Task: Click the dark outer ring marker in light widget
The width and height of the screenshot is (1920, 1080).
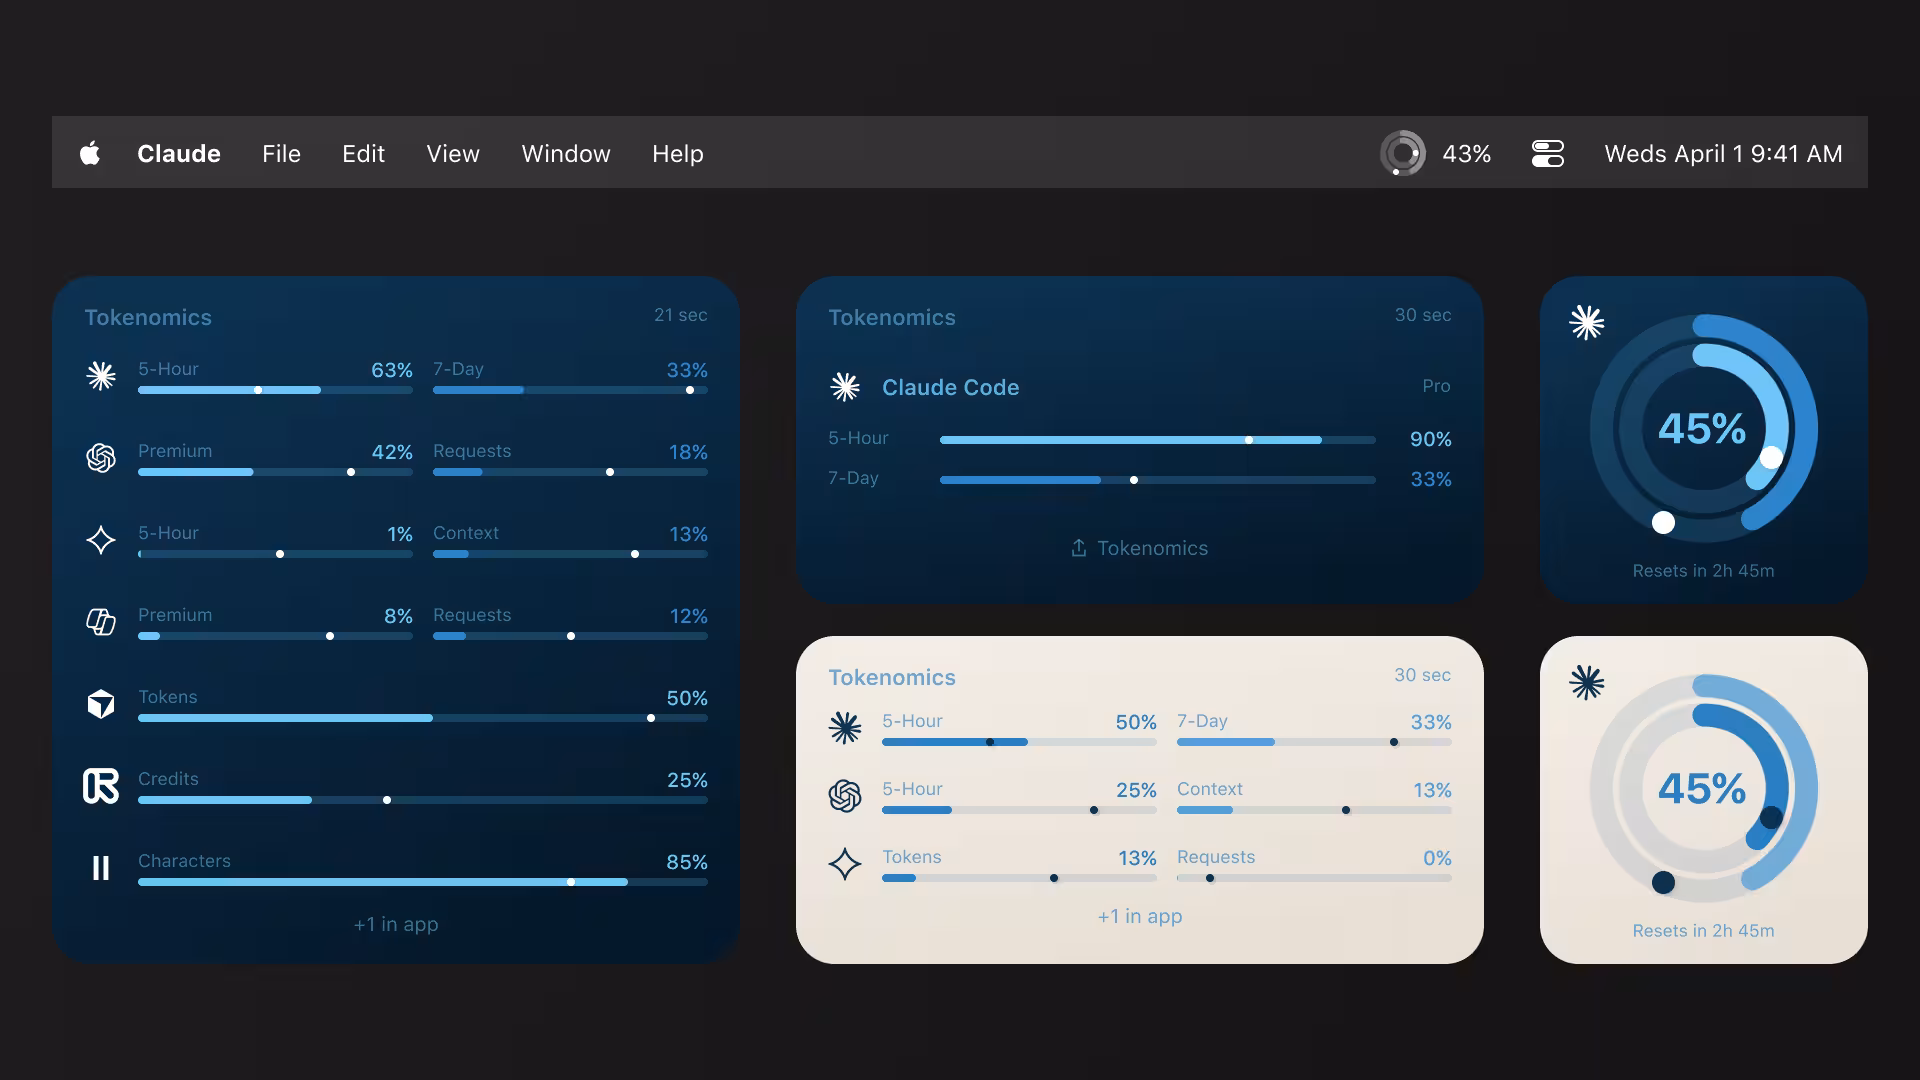Action: [x=1663, y=882]
